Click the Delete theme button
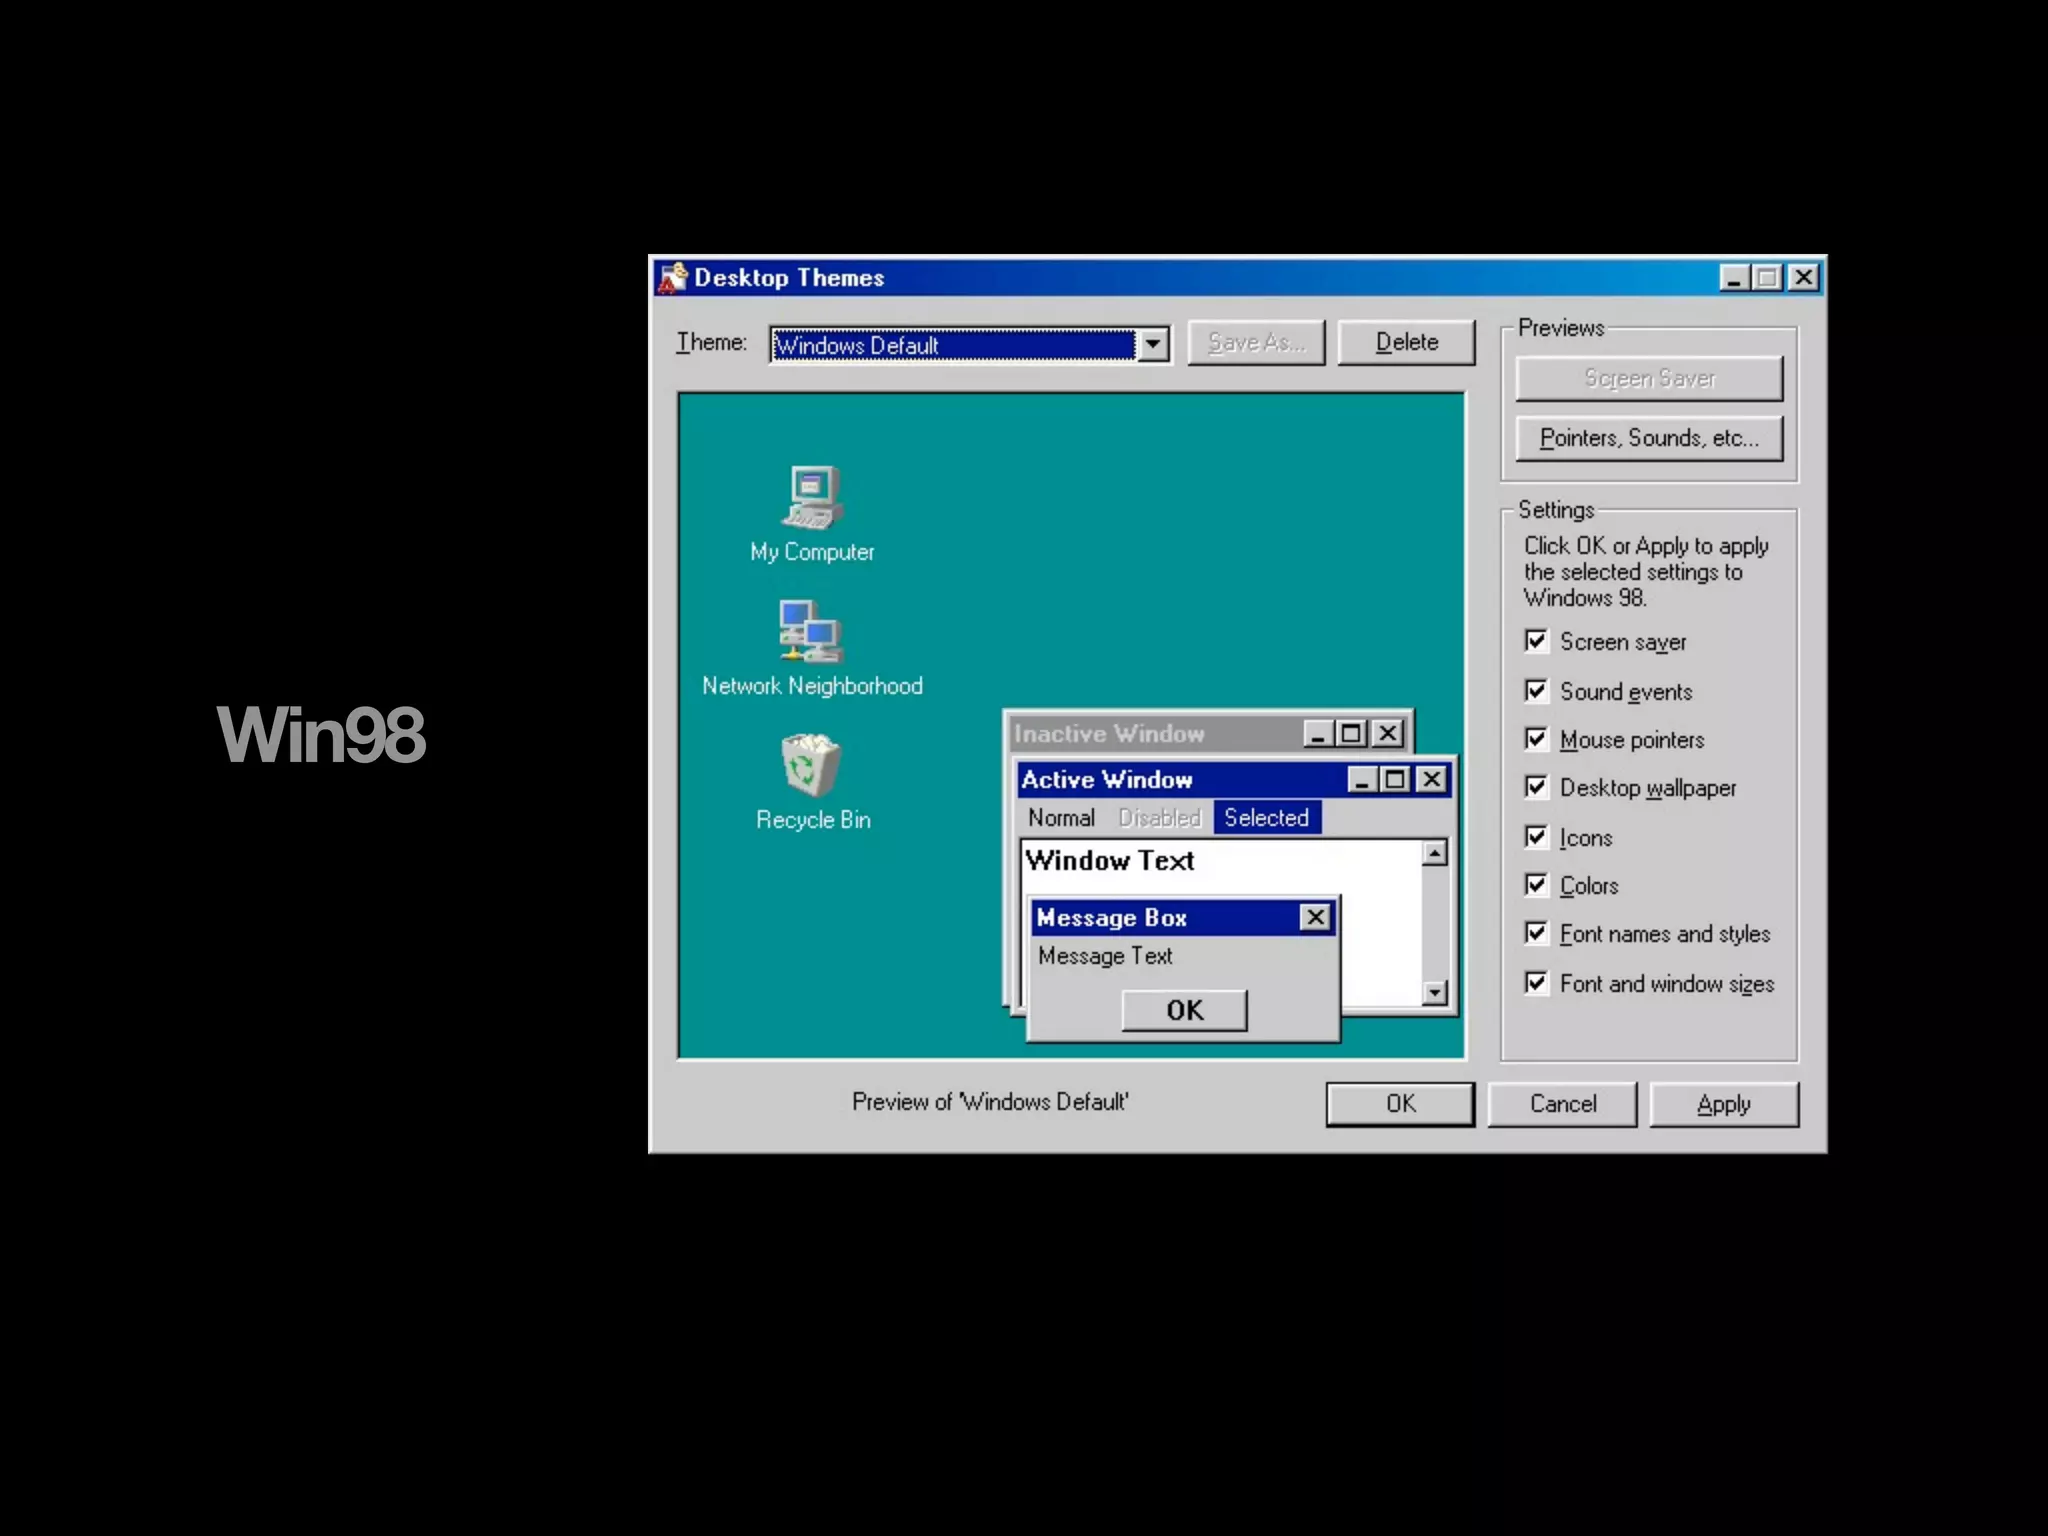Viewport: 2048px width, 1536px height. (1406, 343)
